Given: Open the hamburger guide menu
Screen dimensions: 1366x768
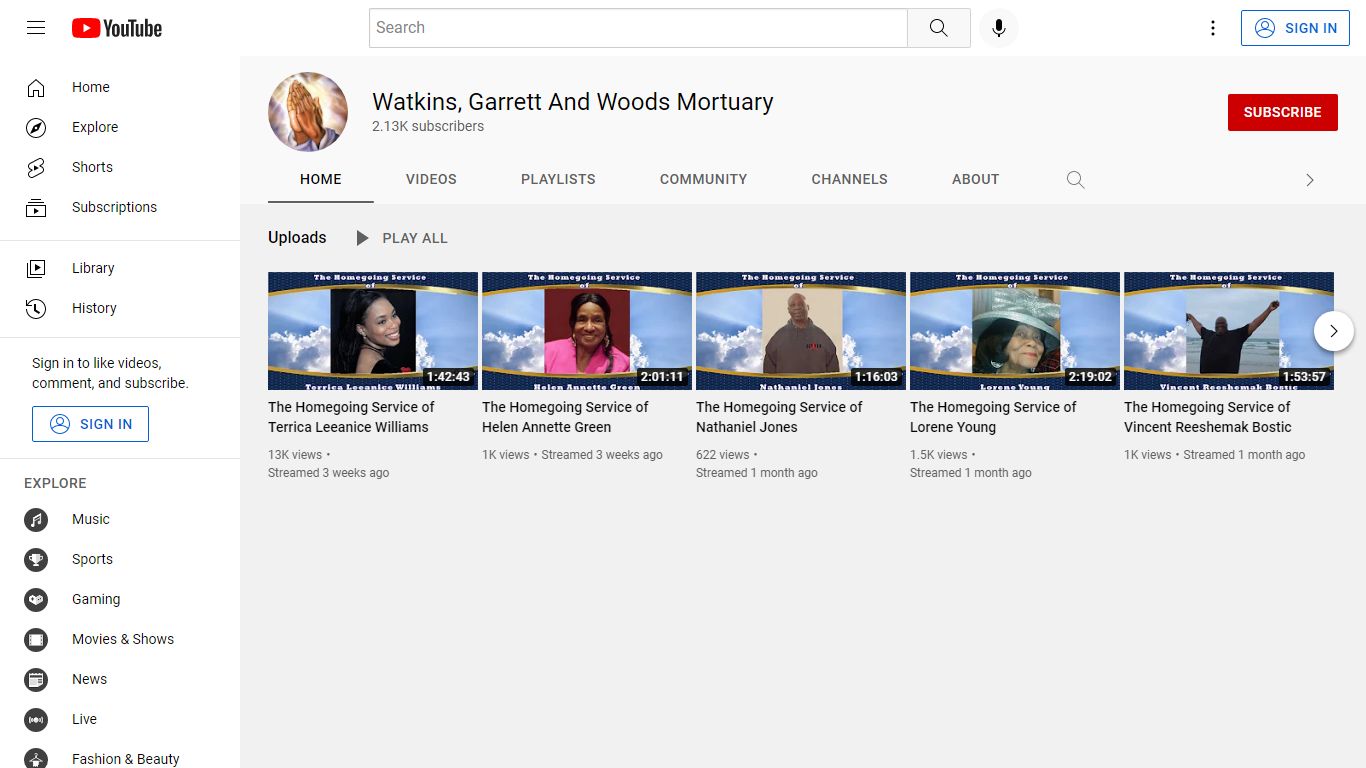Looking at the screenshot, I should (36, 28).
